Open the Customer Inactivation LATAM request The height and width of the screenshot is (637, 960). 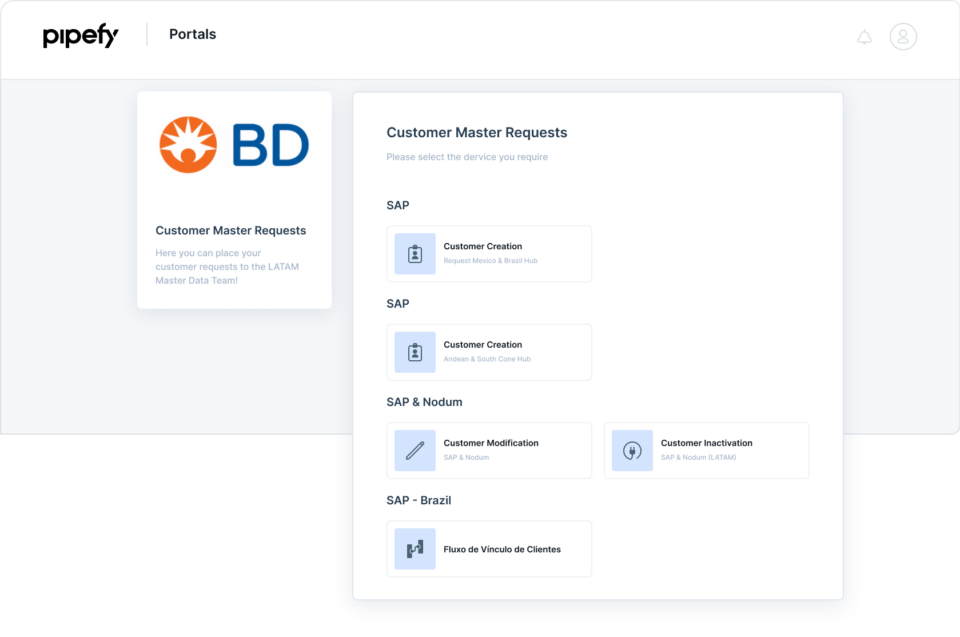click(706, 450)
